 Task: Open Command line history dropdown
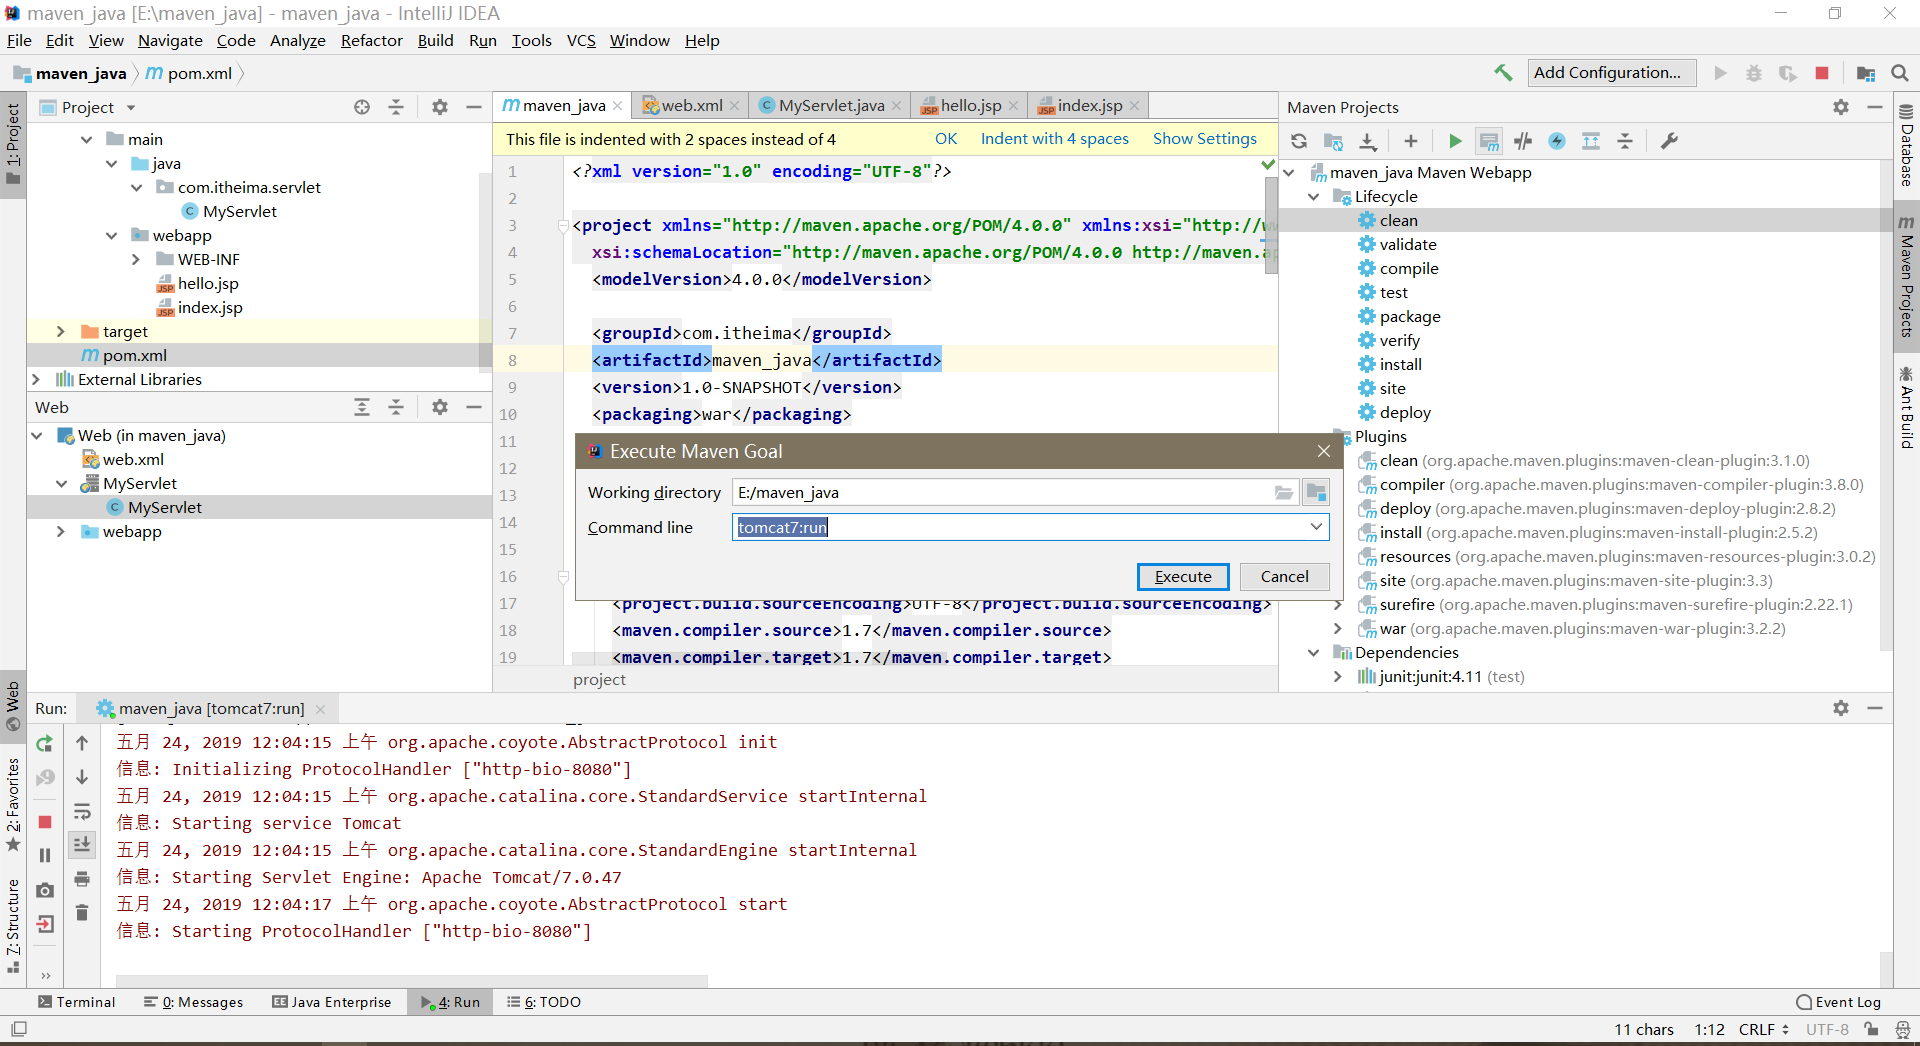[1316, 526]
